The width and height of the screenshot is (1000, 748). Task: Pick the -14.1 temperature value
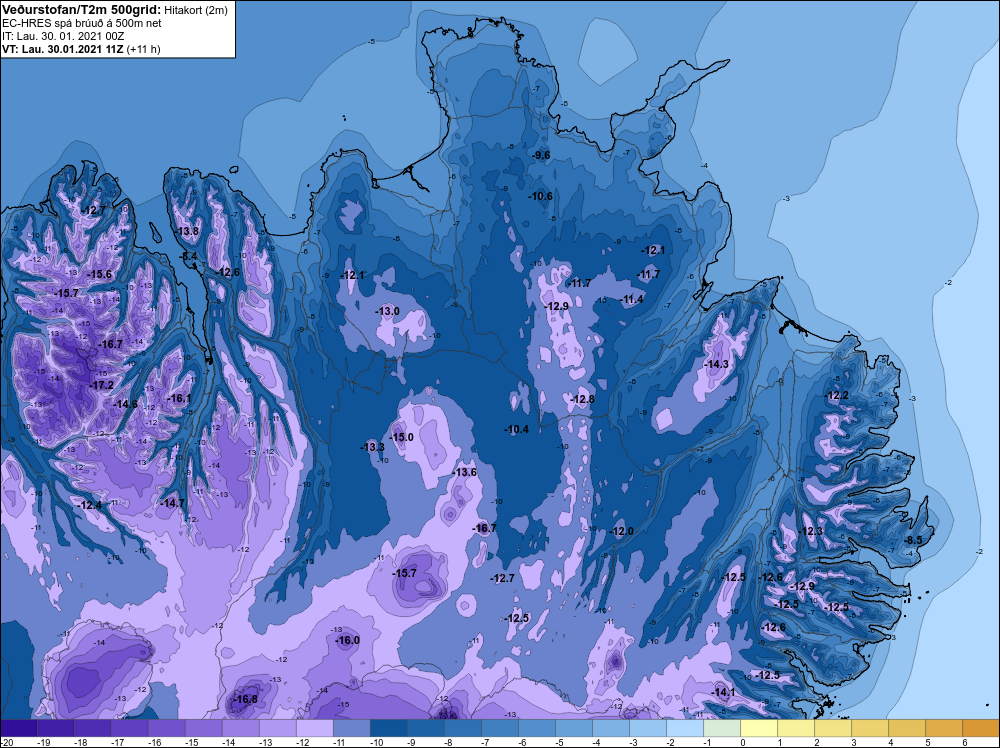[x=724, y=692]
